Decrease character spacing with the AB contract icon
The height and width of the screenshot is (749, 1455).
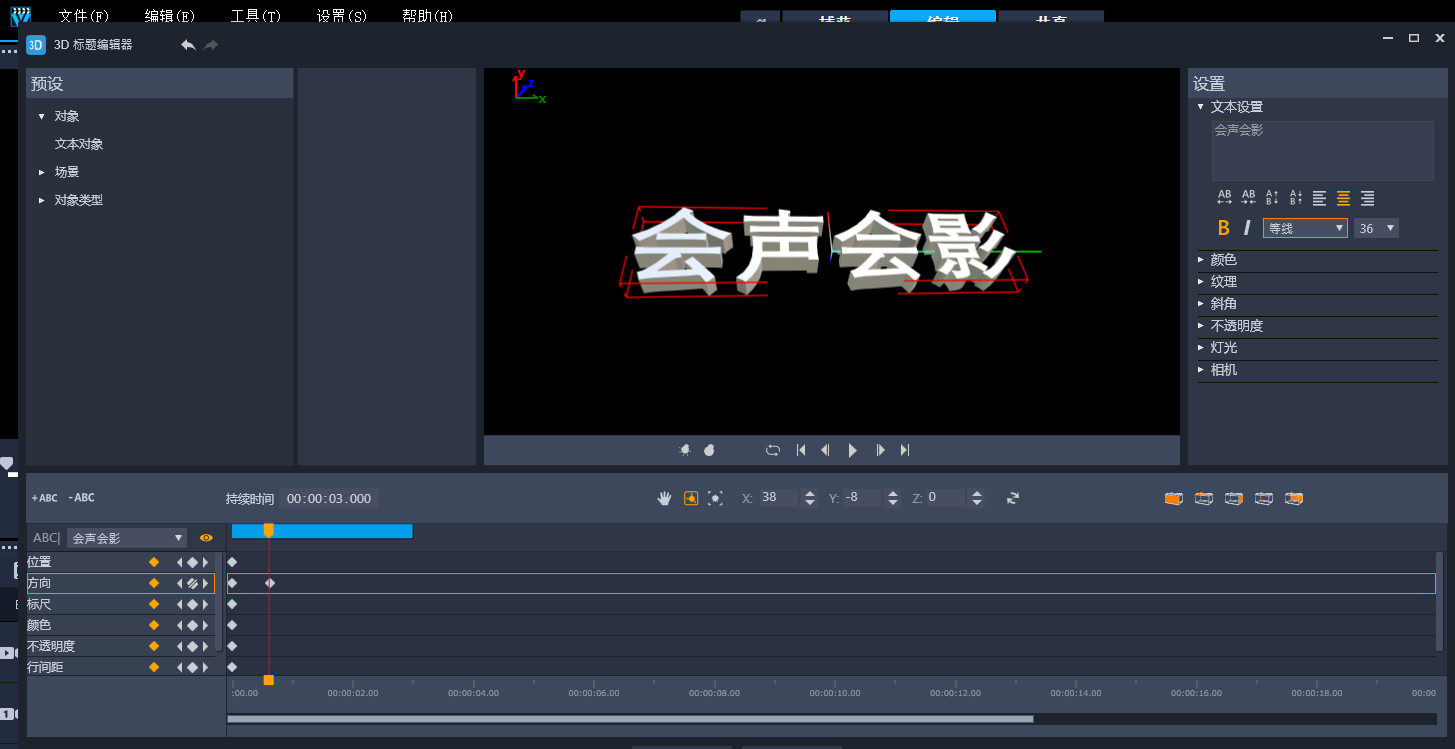[x=1248, y=198]
